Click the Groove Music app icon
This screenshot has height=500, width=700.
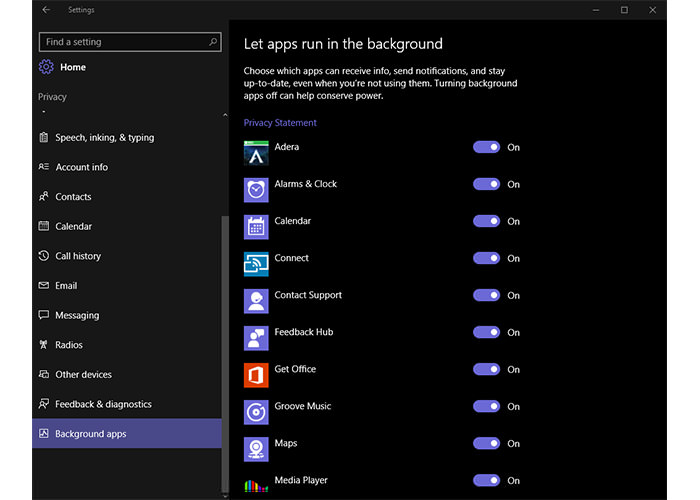click(256, 412)
